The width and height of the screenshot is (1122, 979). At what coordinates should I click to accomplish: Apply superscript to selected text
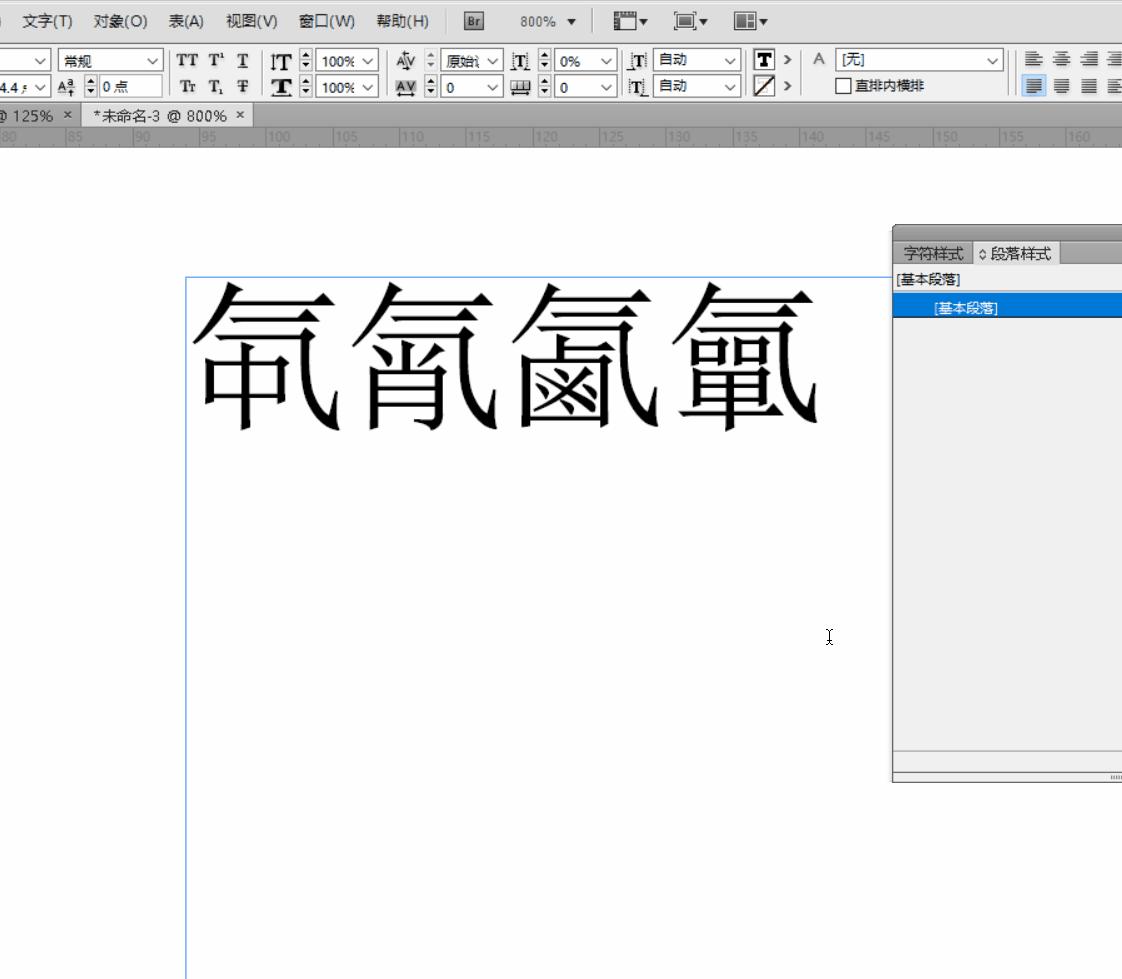216,60
